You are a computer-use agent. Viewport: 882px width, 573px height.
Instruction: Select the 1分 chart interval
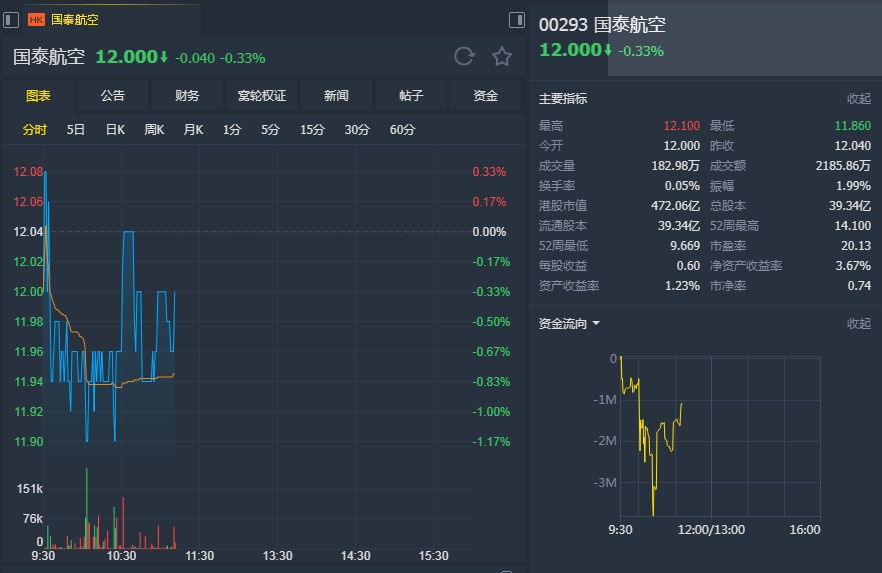232,130
